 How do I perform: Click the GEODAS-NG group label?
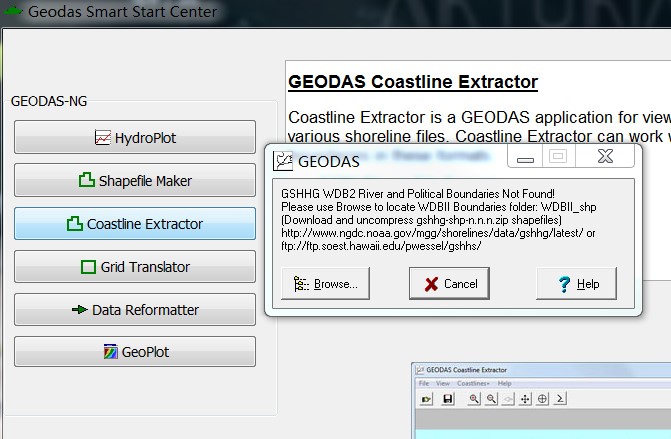(49, 101)
